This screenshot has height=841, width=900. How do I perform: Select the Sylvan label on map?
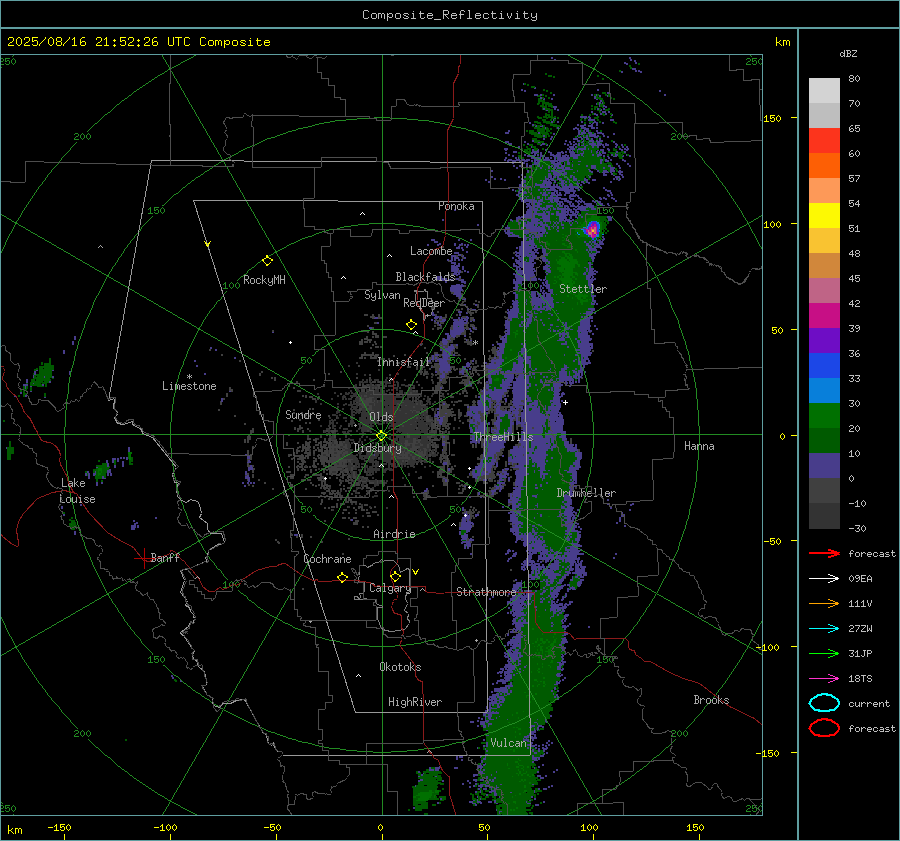coord(382,295)
